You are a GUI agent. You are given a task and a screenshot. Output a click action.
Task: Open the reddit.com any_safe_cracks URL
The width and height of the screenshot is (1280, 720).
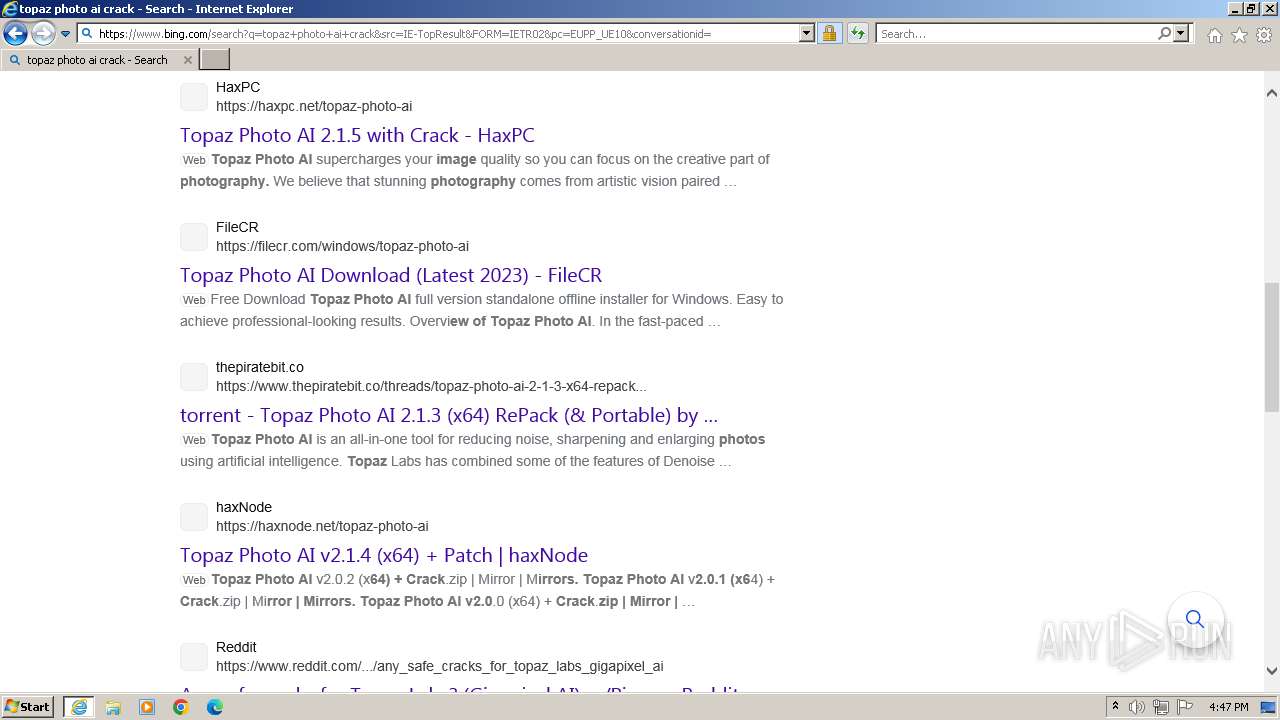[439, 666]
